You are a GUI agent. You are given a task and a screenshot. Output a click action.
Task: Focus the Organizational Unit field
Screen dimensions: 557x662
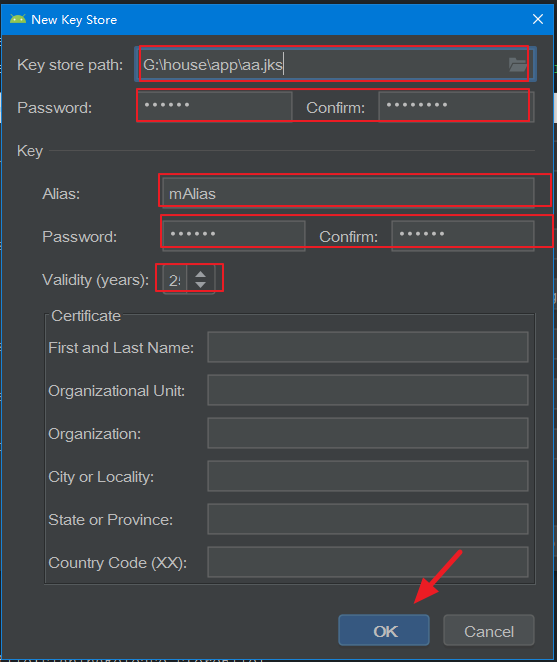click(368, 390)
